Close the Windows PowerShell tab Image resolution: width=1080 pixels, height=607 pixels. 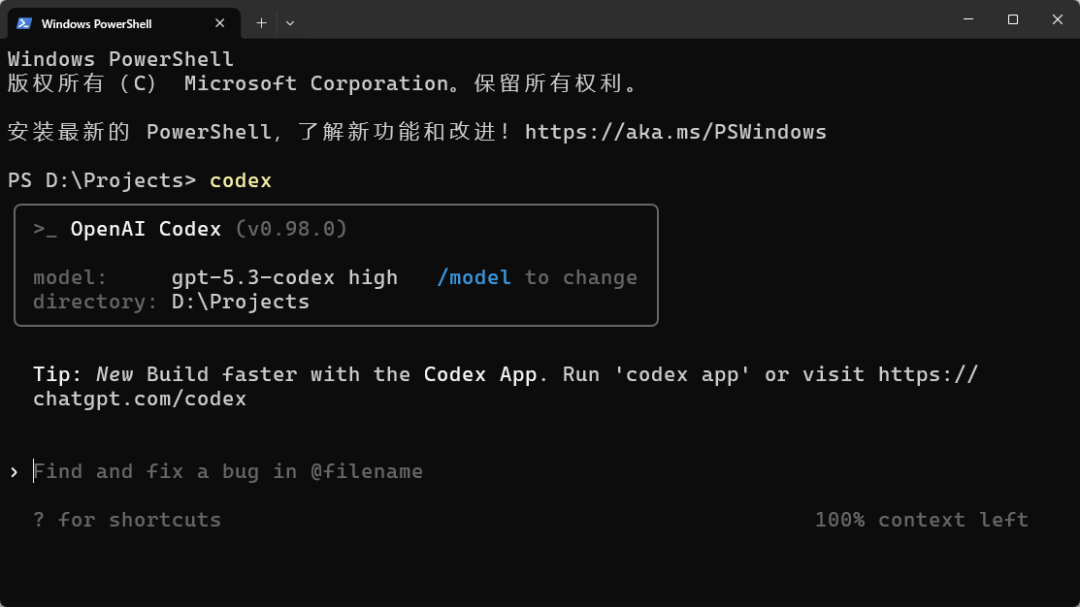[220, 22]
